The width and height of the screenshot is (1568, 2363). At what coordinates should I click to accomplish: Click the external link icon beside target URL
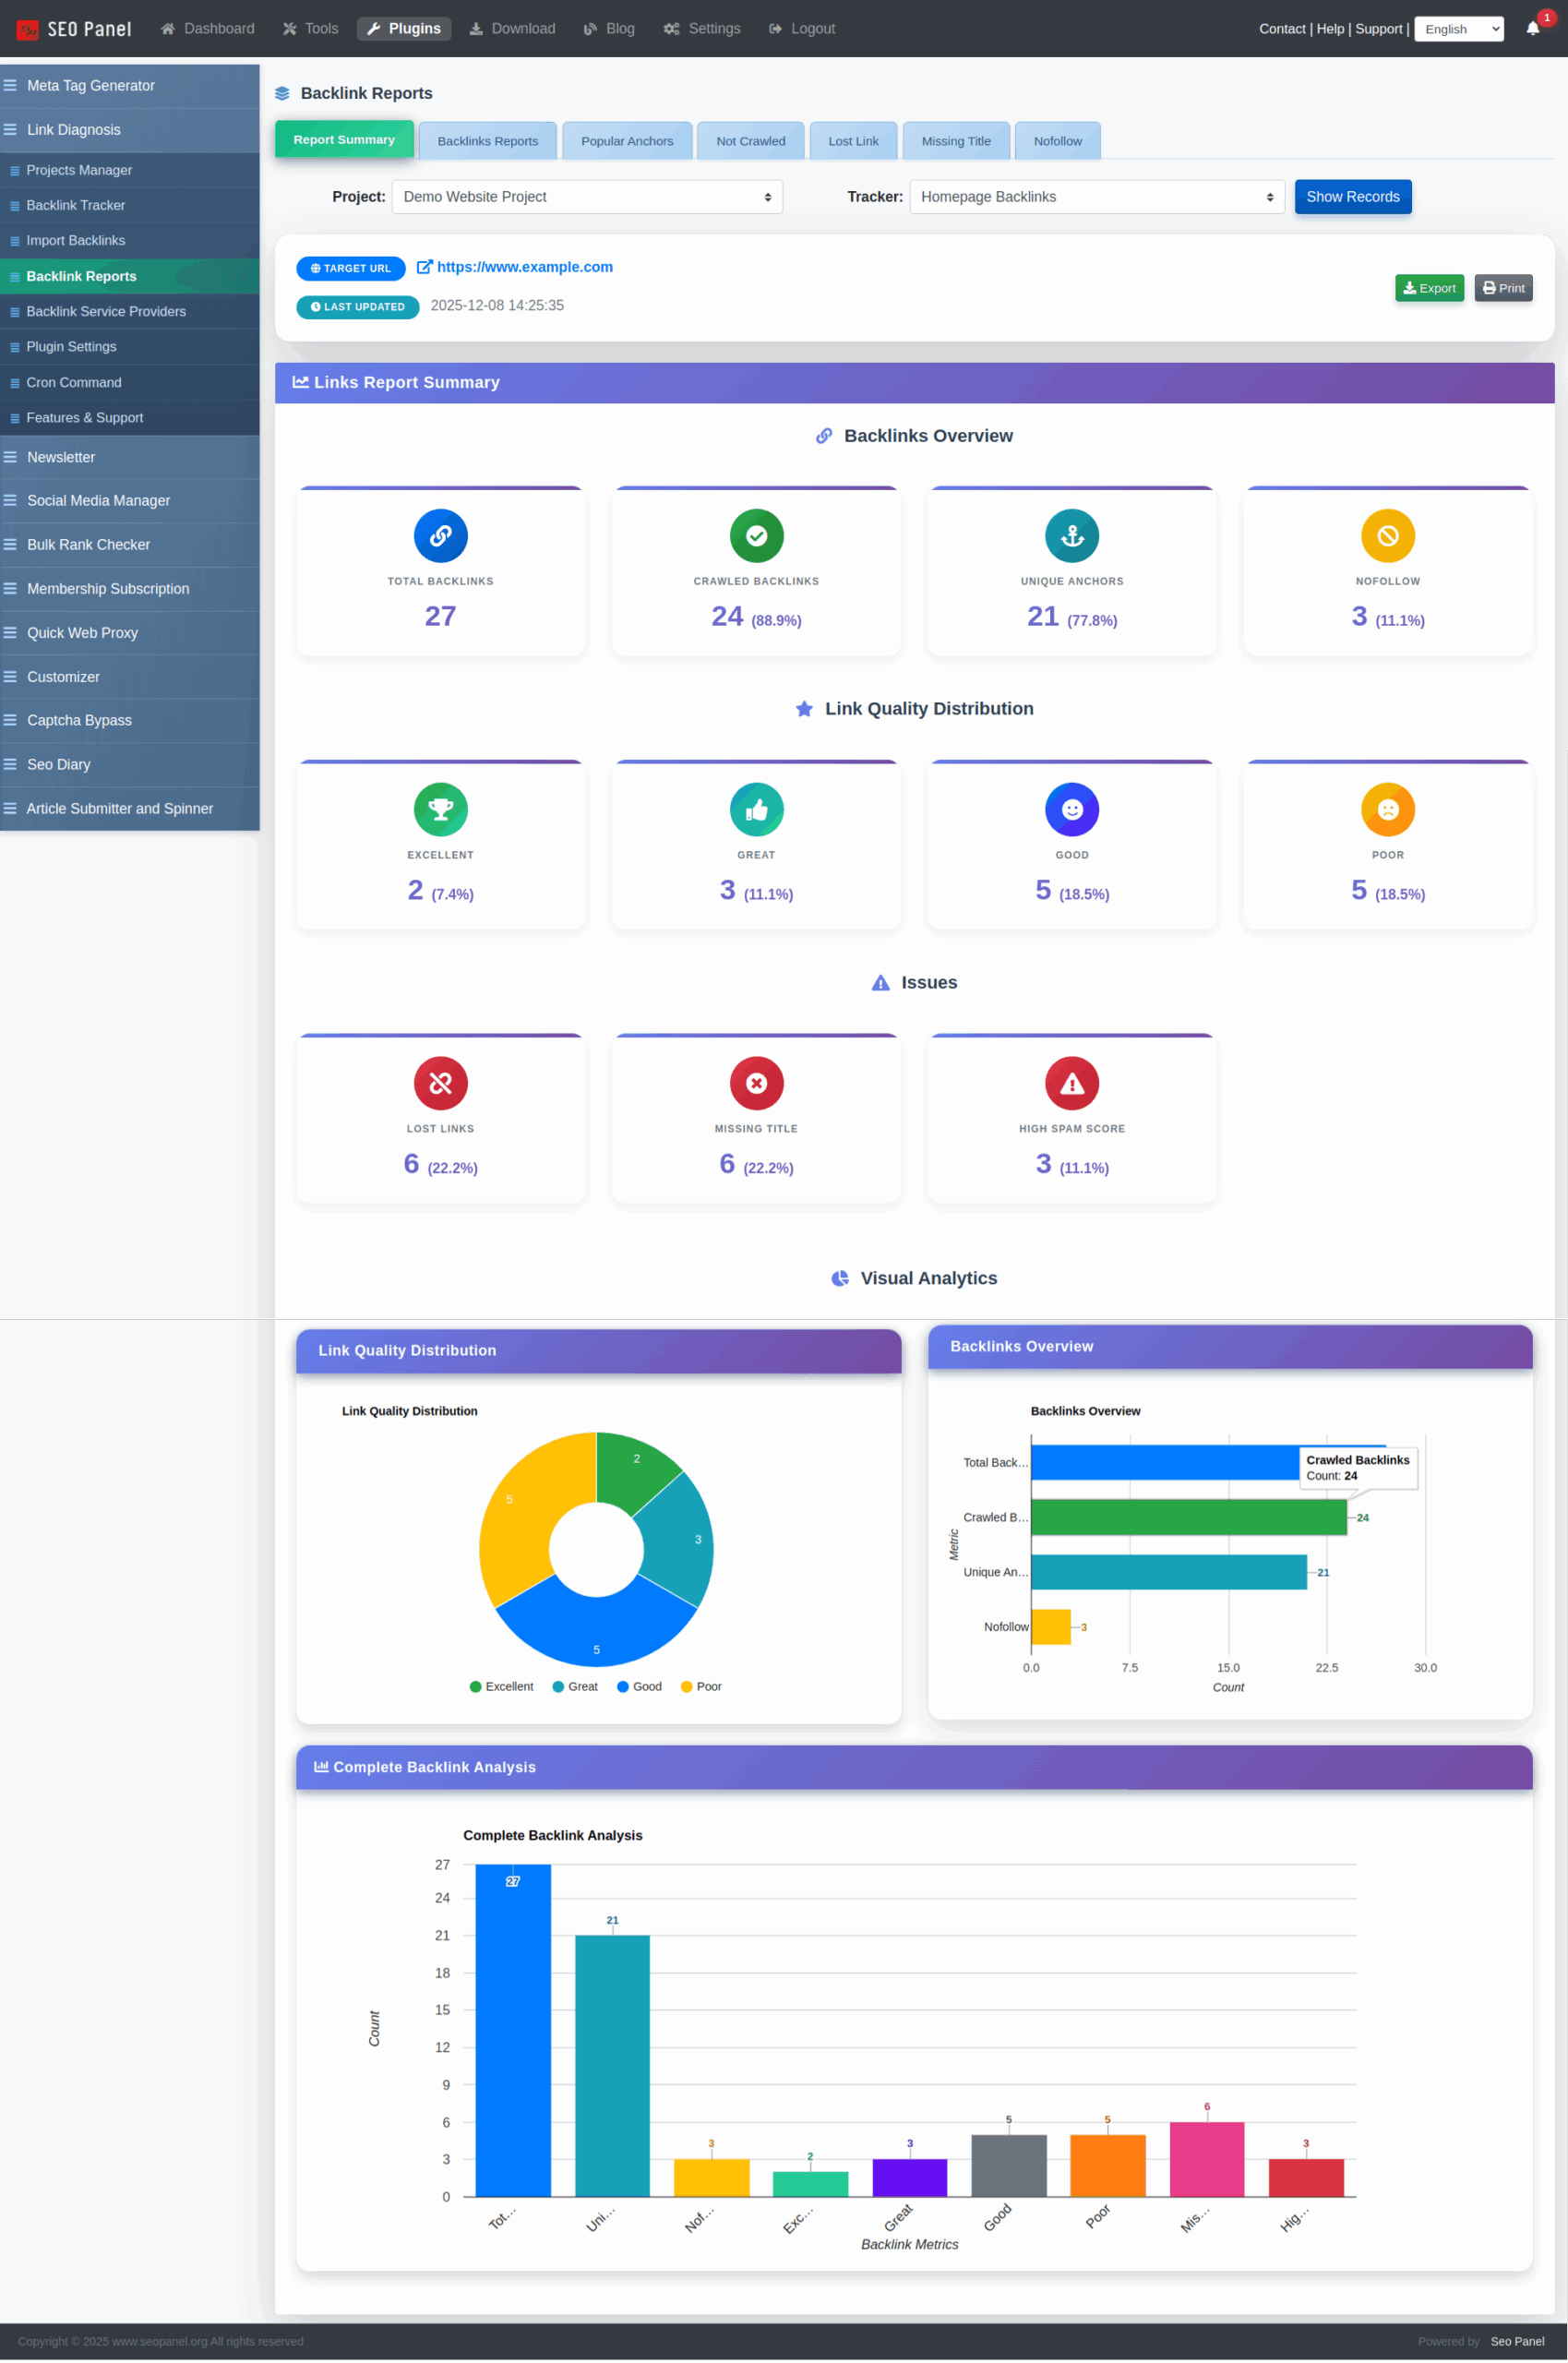pos(424,267)
